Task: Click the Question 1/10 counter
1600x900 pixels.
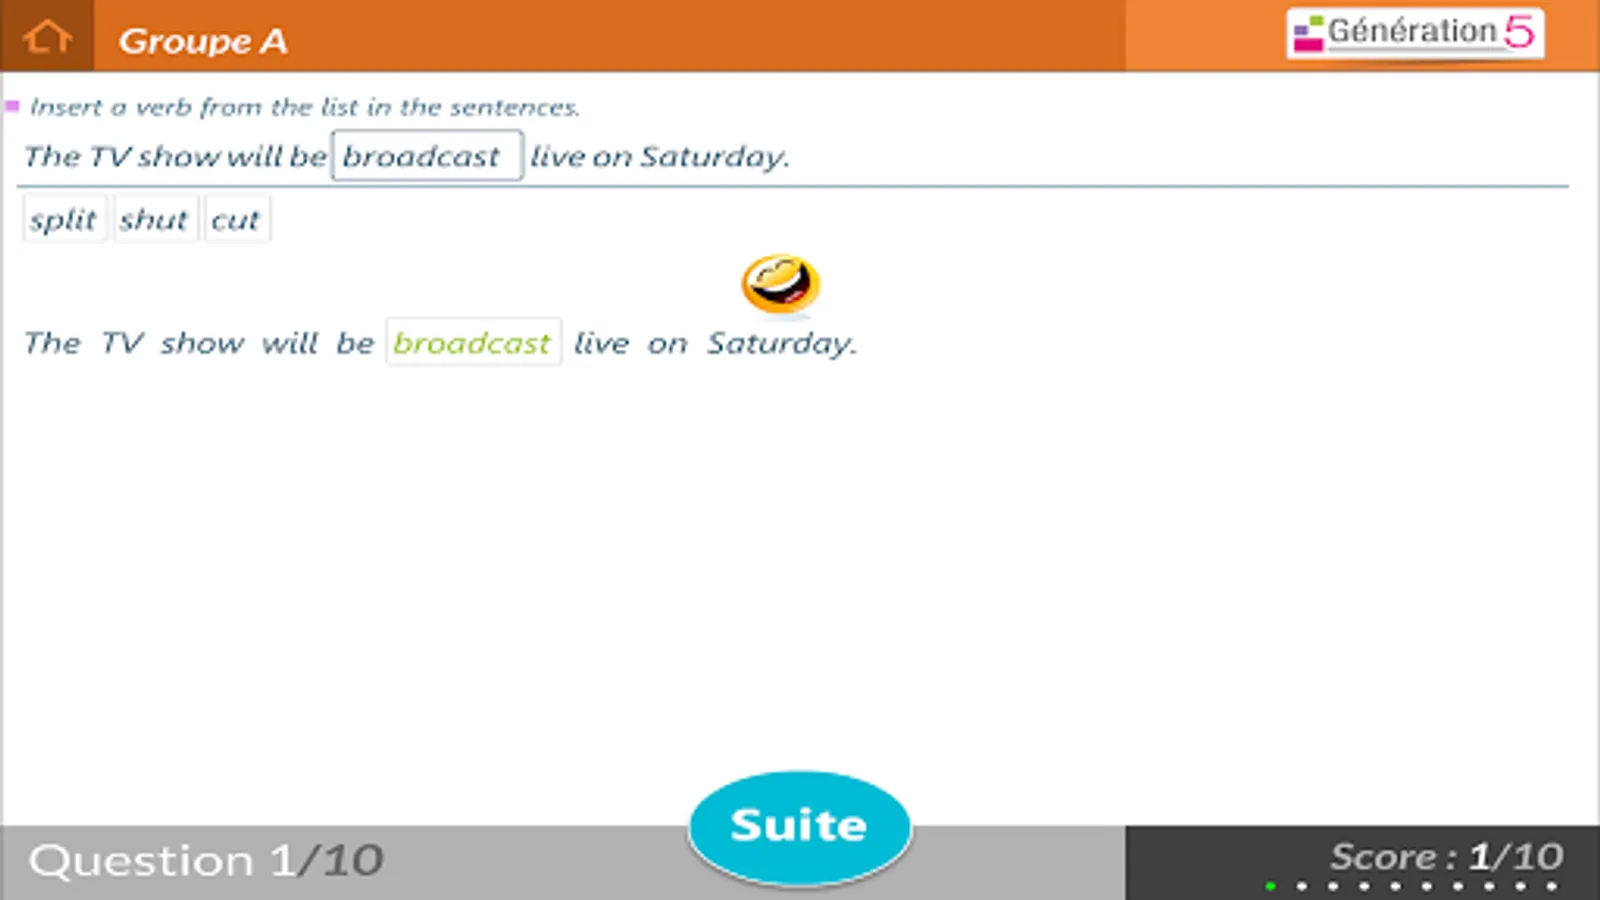Action: (x=206, y=860)
